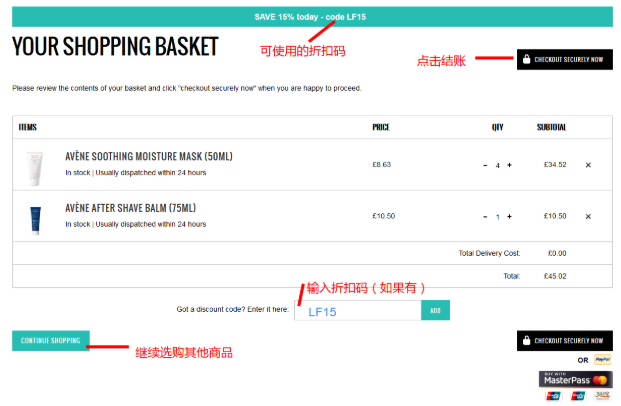
Task: Click the £8.63 price value
Action: coord(381,164)
